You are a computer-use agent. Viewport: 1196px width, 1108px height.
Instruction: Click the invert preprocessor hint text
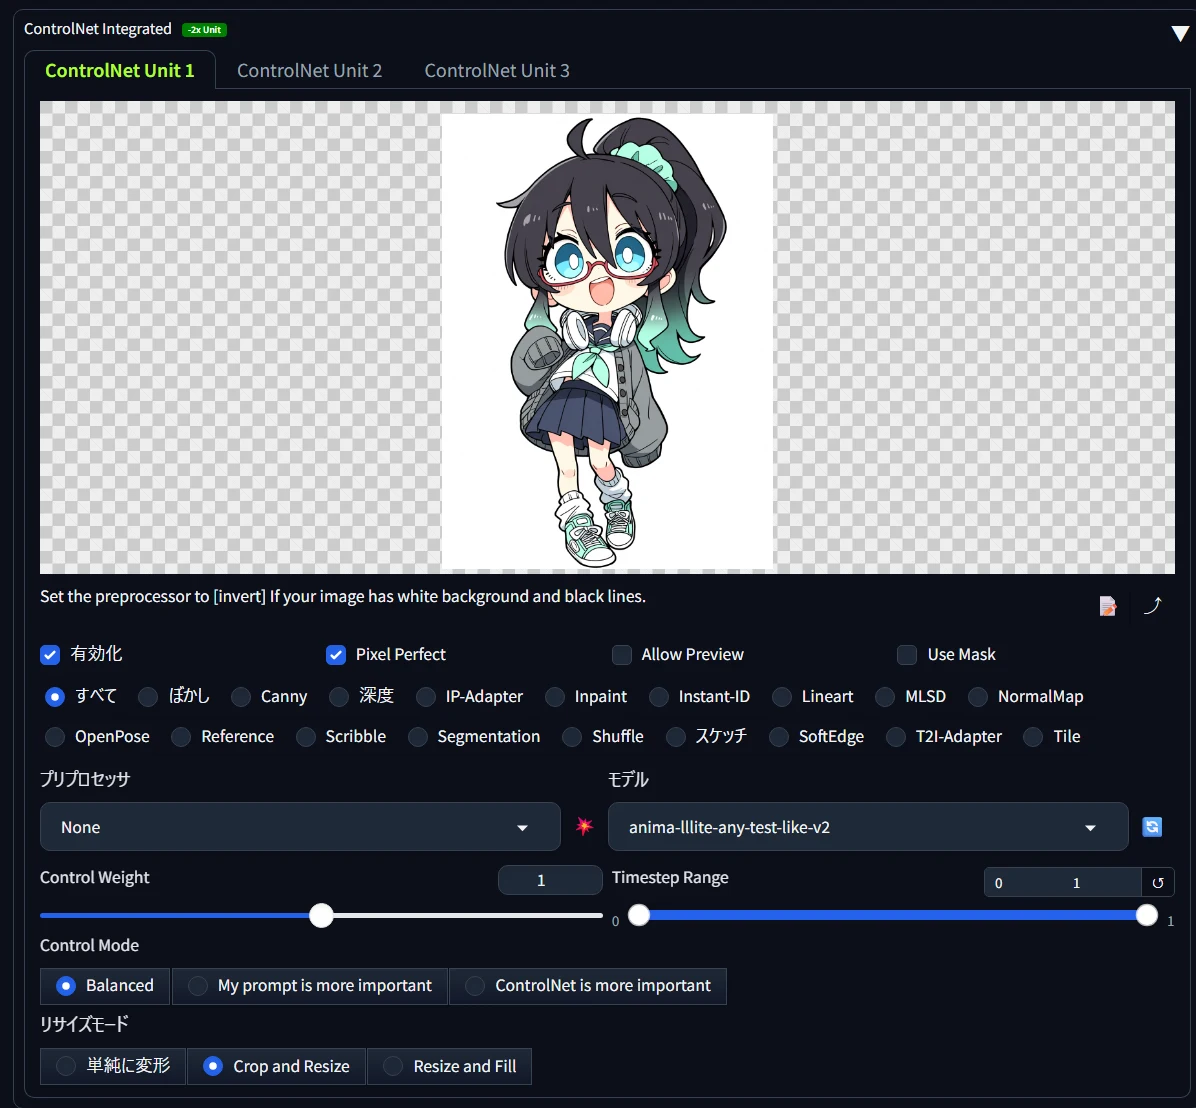tap(342, 596)
